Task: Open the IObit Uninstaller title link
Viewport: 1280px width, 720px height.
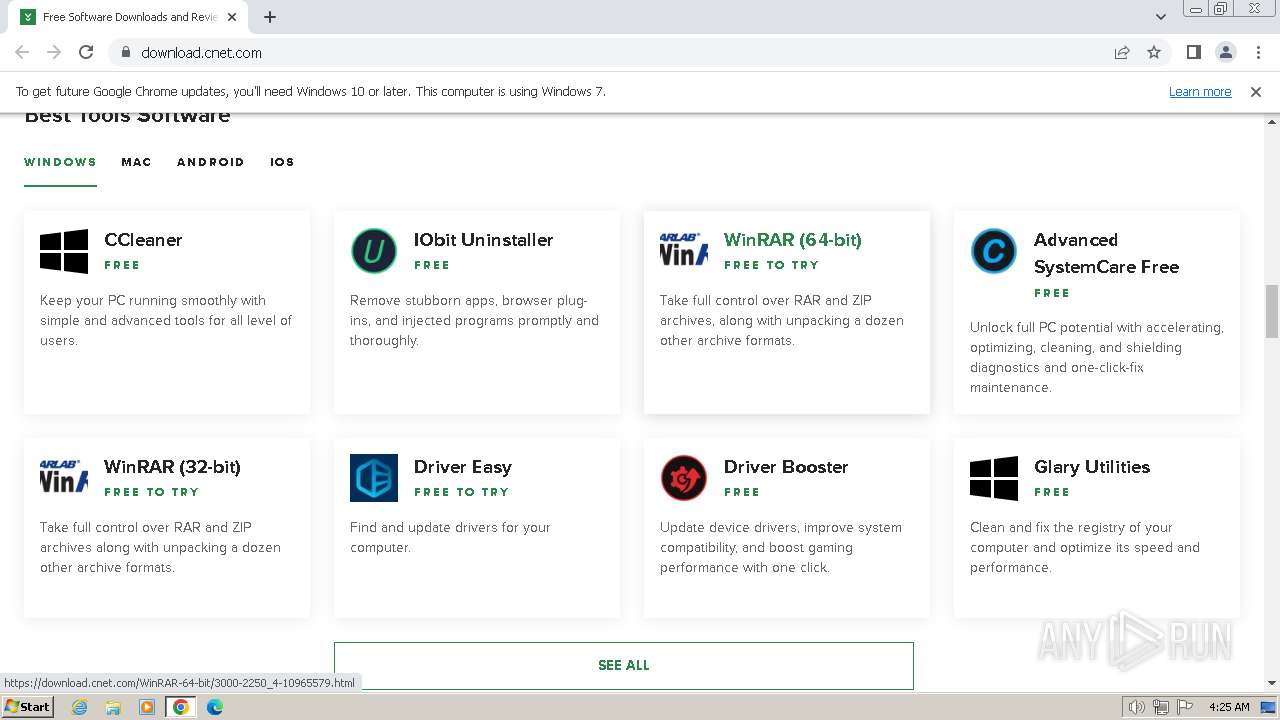Action: point(483,240)
